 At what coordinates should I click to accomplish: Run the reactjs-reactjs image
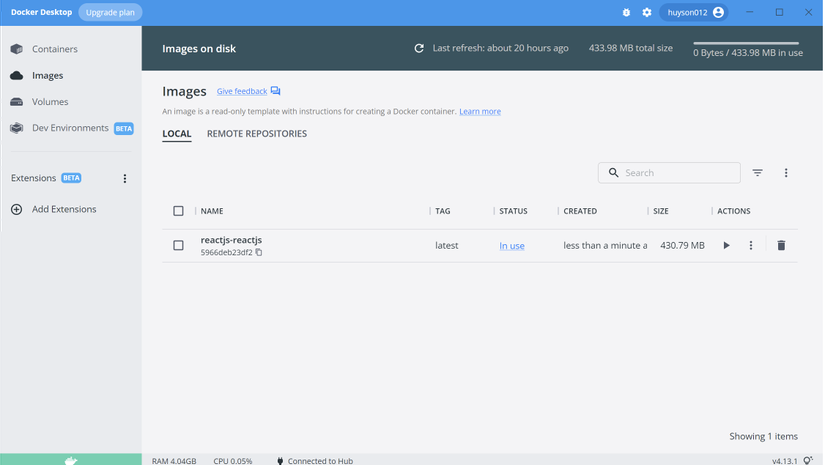726,245
